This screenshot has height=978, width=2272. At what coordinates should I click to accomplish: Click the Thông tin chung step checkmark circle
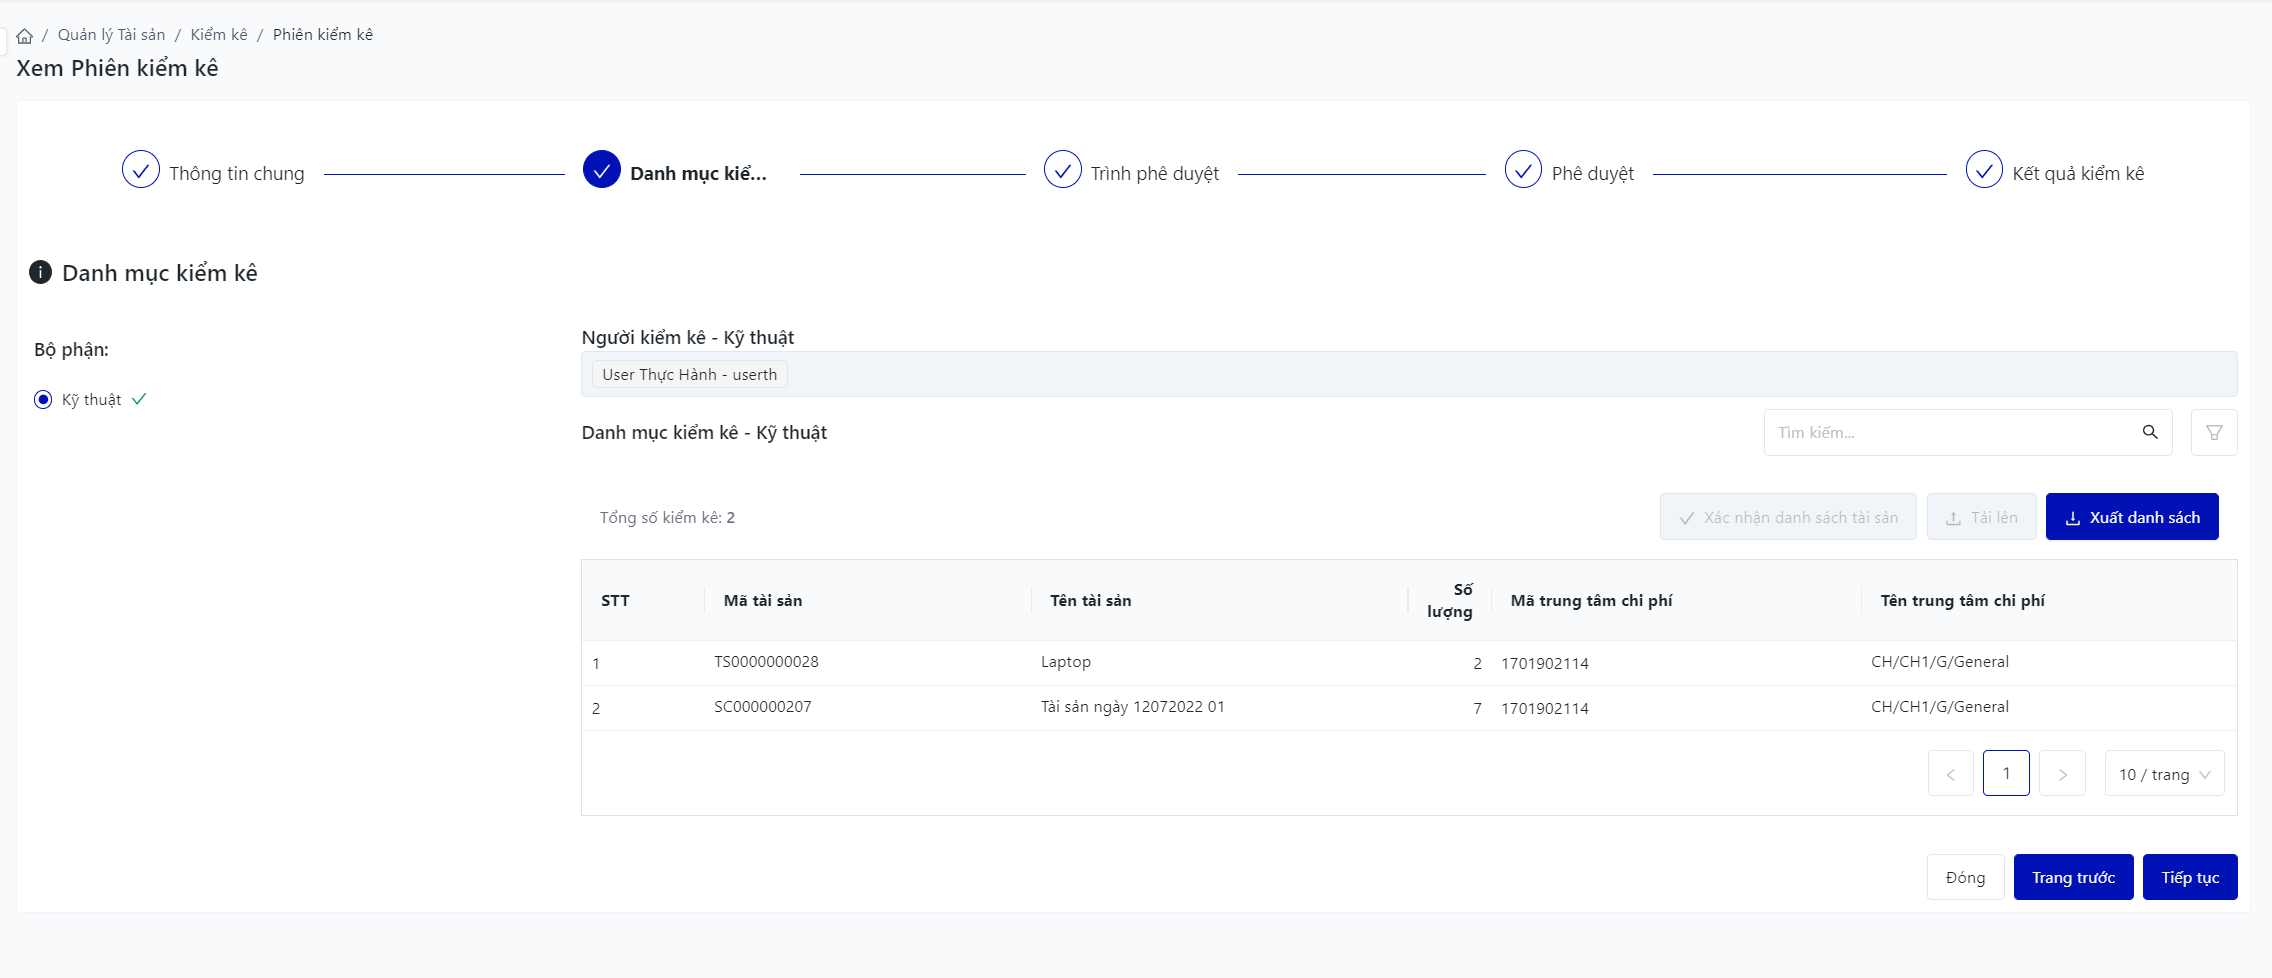pyautogui.click(x=141, y=170)
